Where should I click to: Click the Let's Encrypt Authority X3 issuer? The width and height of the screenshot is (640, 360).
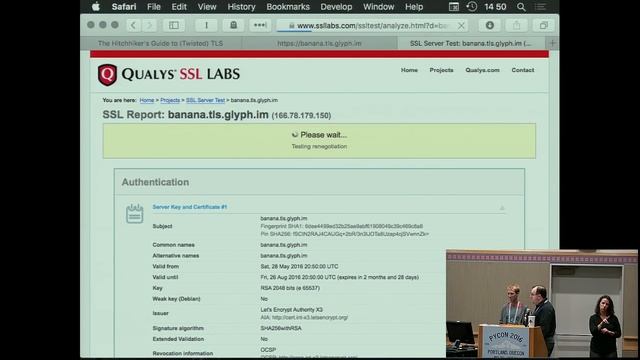[291, 310]
